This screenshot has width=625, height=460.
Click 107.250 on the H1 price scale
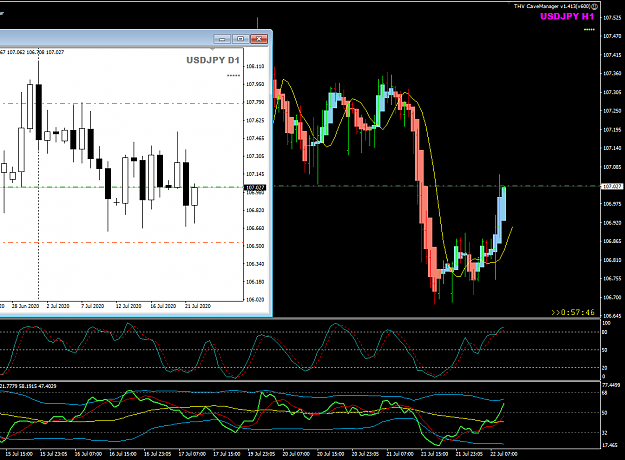(x=612, y=111)
